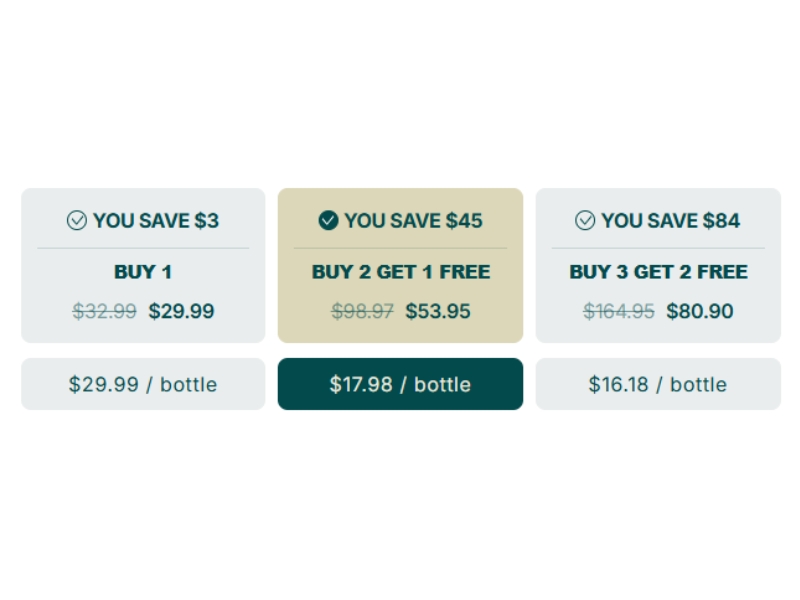Click the filled checkmark beside YOU SAVE $45

(x=328, y=221)
